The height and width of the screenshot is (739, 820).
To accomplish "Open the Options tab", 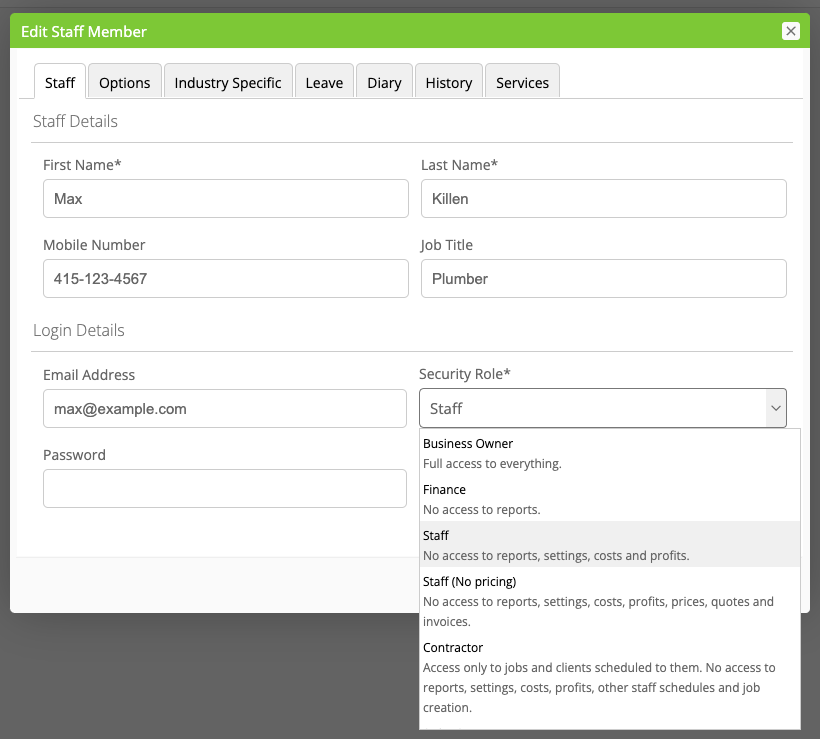I will [x=125, y=82].
